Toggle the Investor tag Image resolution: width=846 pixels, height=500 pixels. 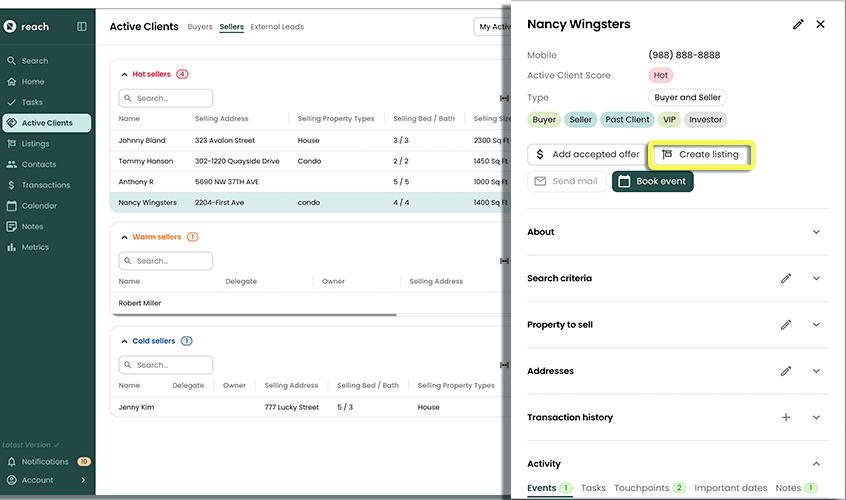coord(705,120)
